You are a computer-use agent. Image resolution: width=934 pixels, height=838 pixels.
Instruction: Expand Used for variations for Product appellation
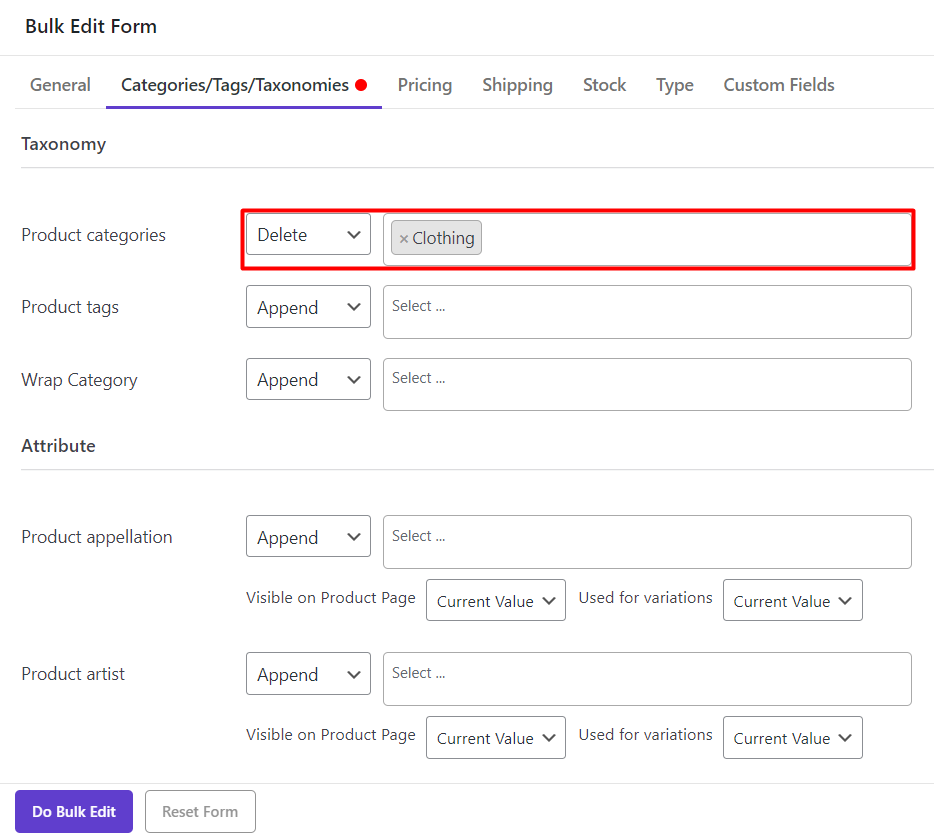[x=792, y=601]
